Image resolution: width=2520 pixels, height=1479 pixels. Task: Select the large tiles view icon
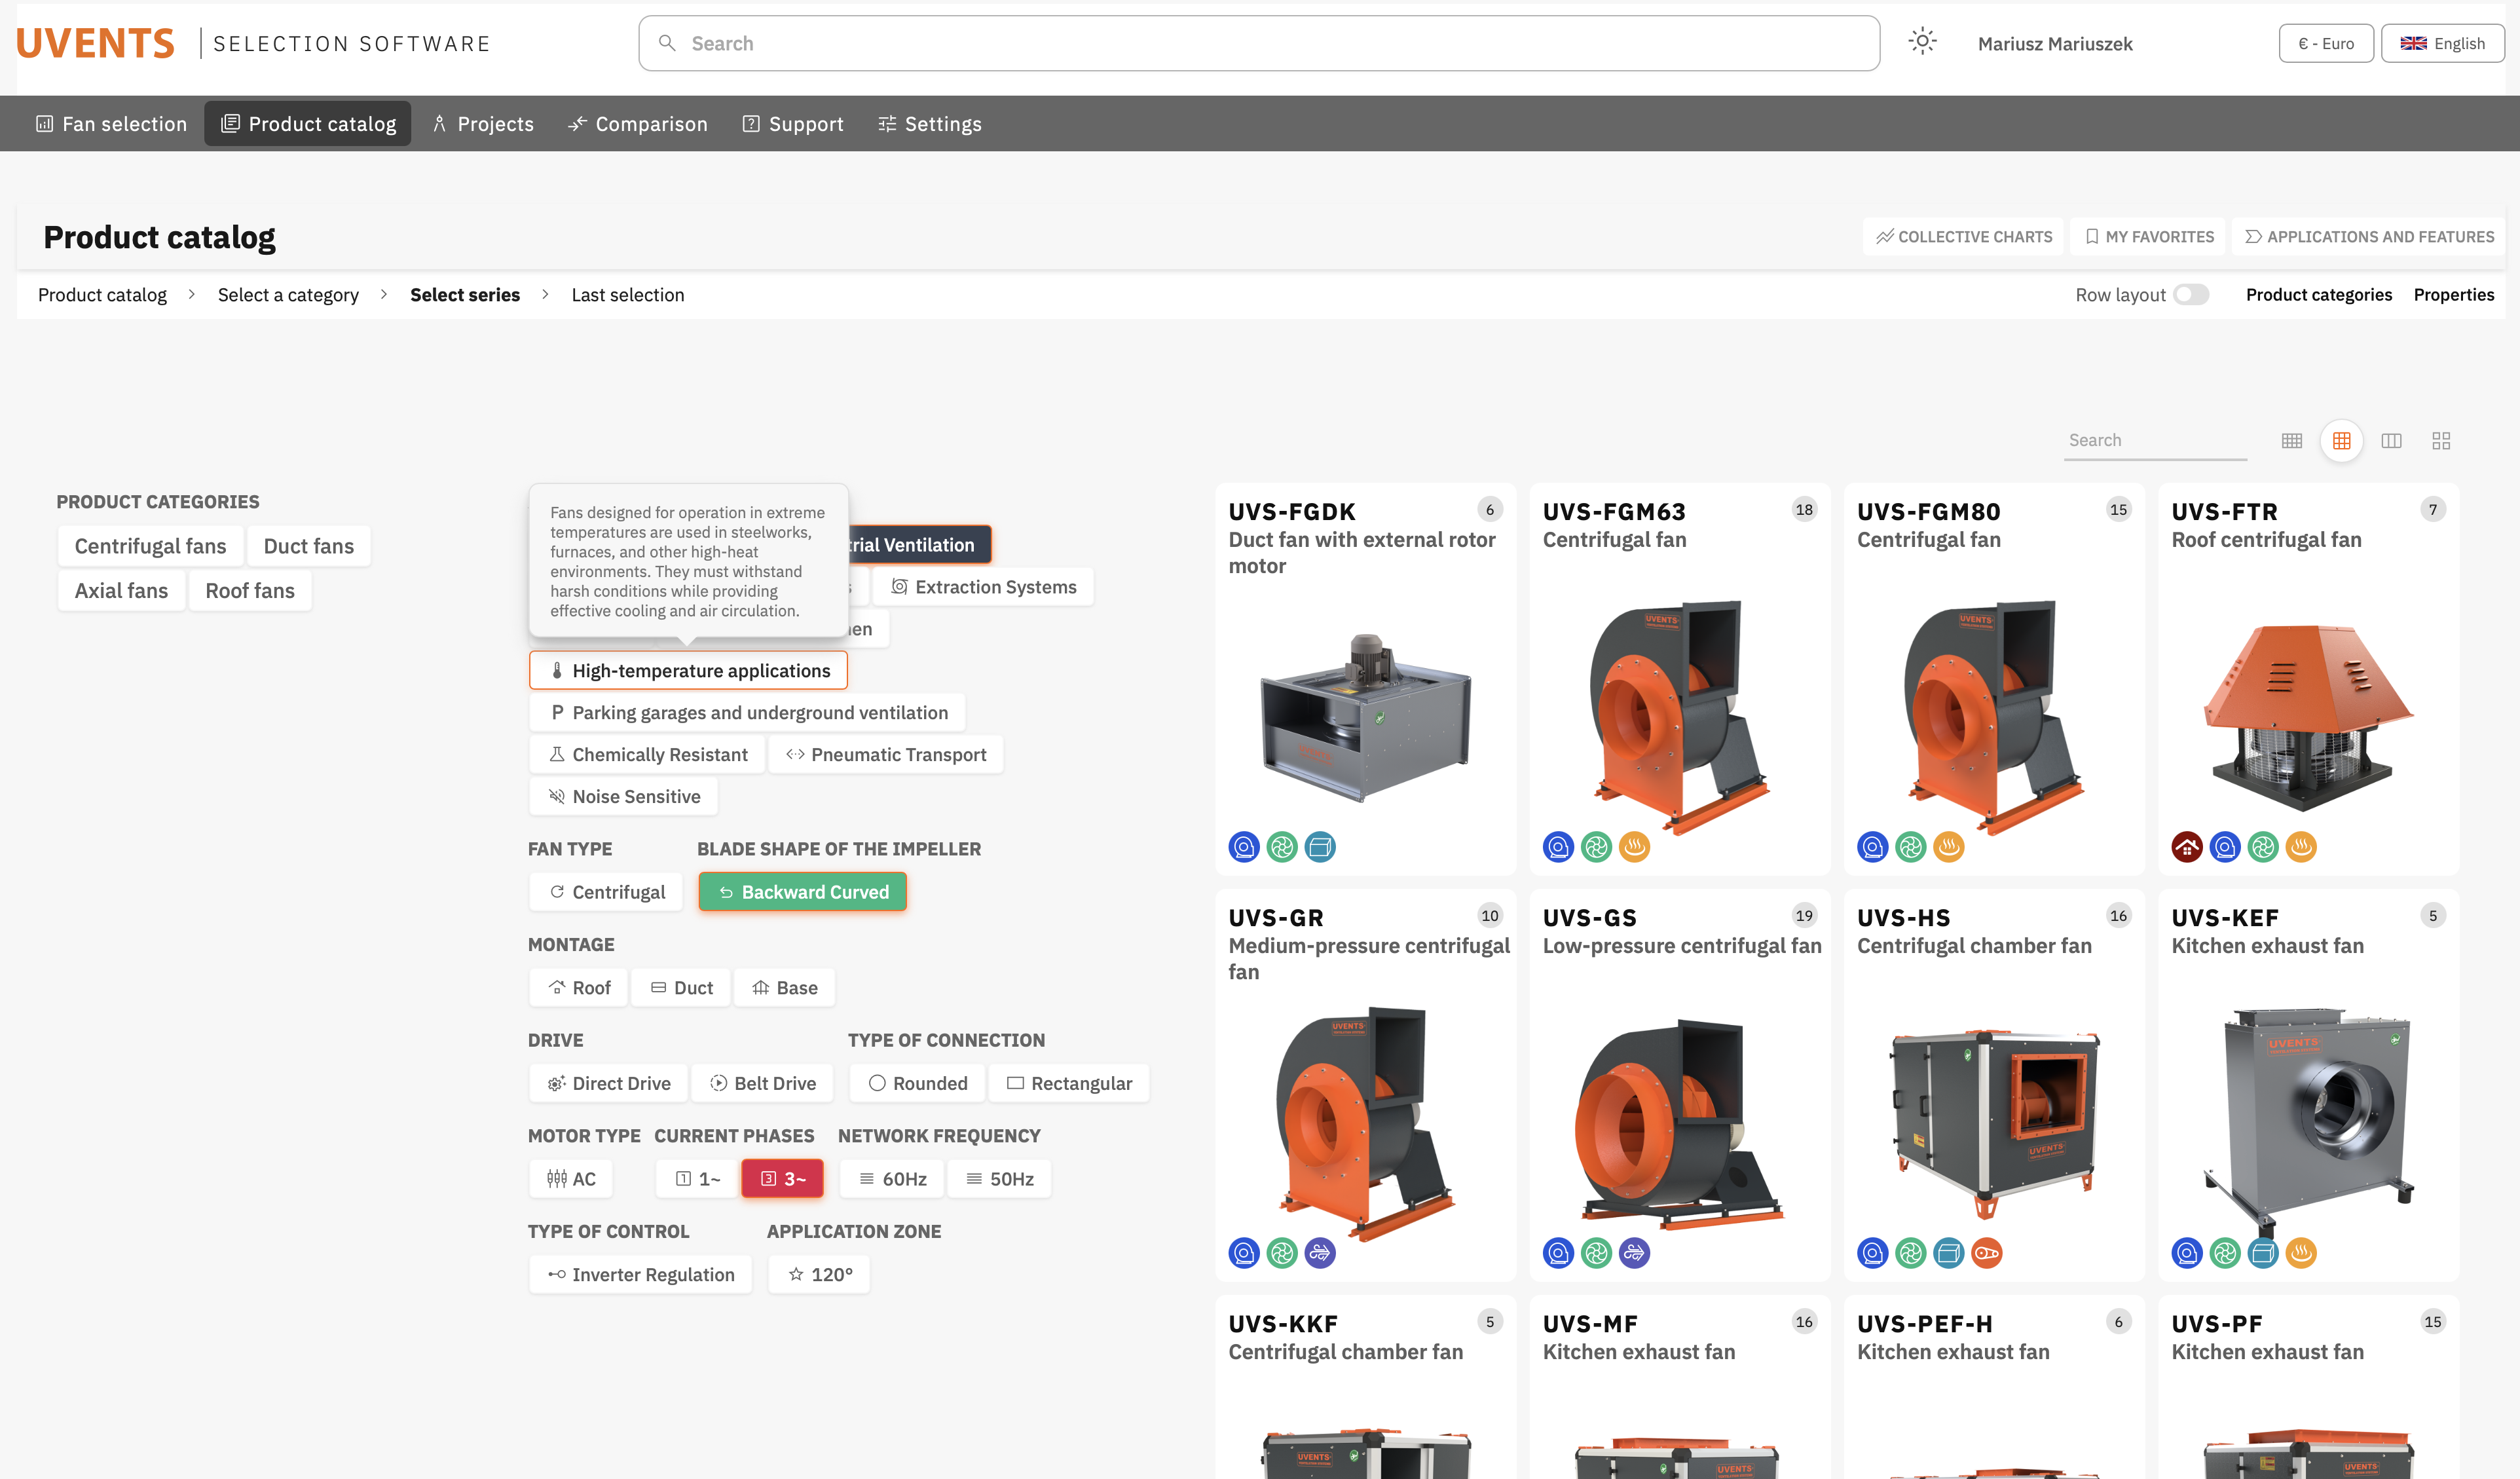(2441, 441)
